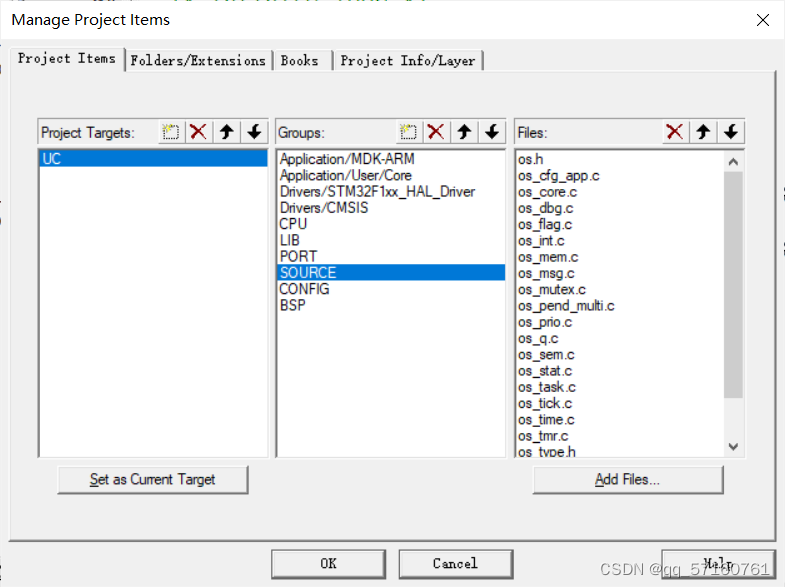785x587 pixels.
Task: Cancel the dialog
Action: pyautogui.click(x=456, y=563)
